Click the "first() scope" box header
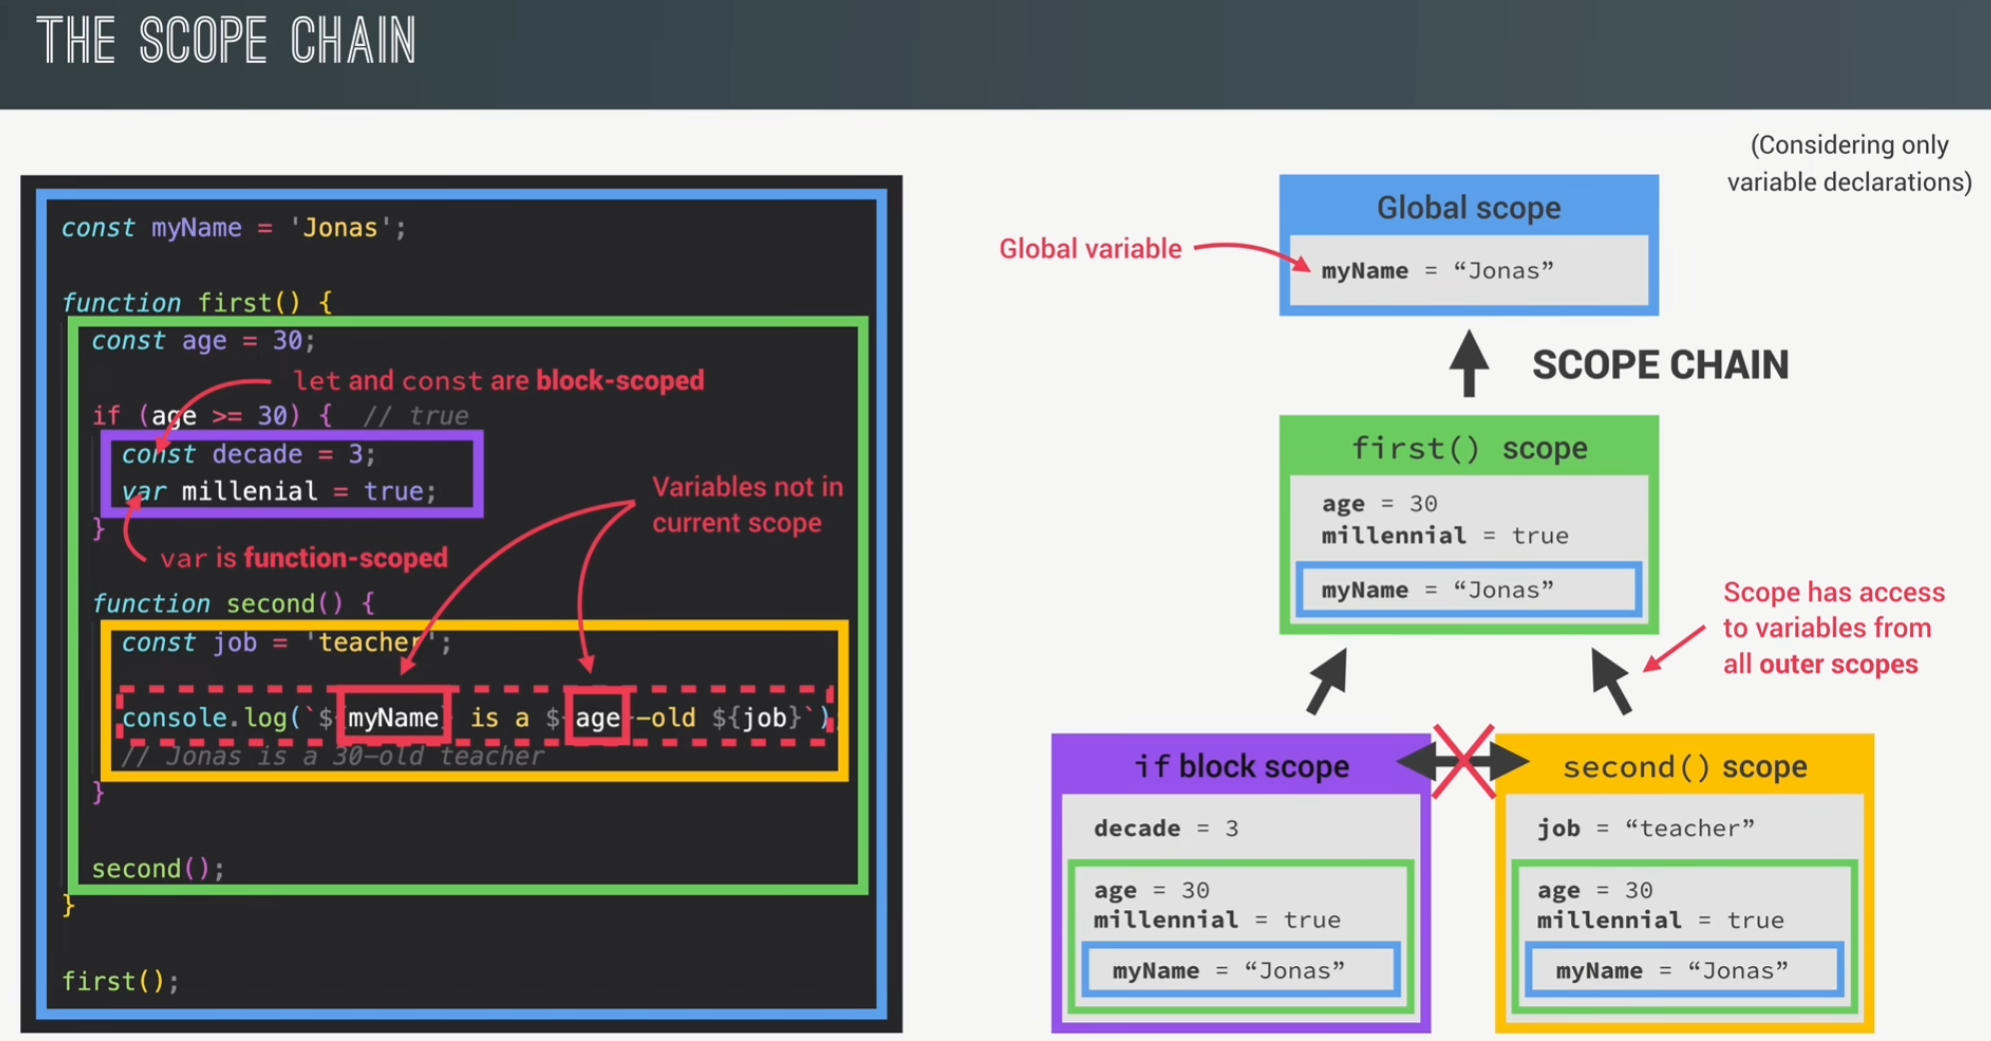1991x1041 pixels. [1468, 448]
